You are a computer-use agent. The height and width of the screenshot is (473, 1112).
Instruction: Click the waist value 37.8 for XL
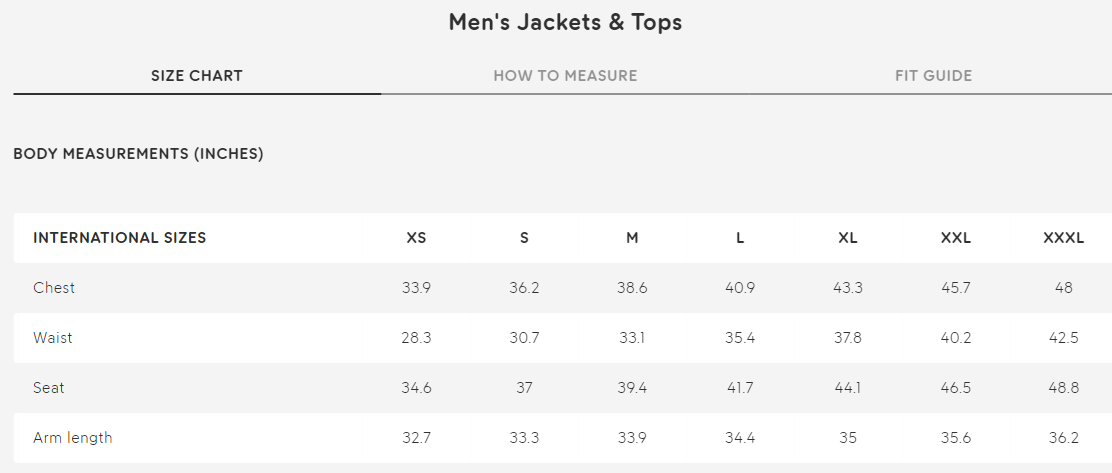pos(848,338)
